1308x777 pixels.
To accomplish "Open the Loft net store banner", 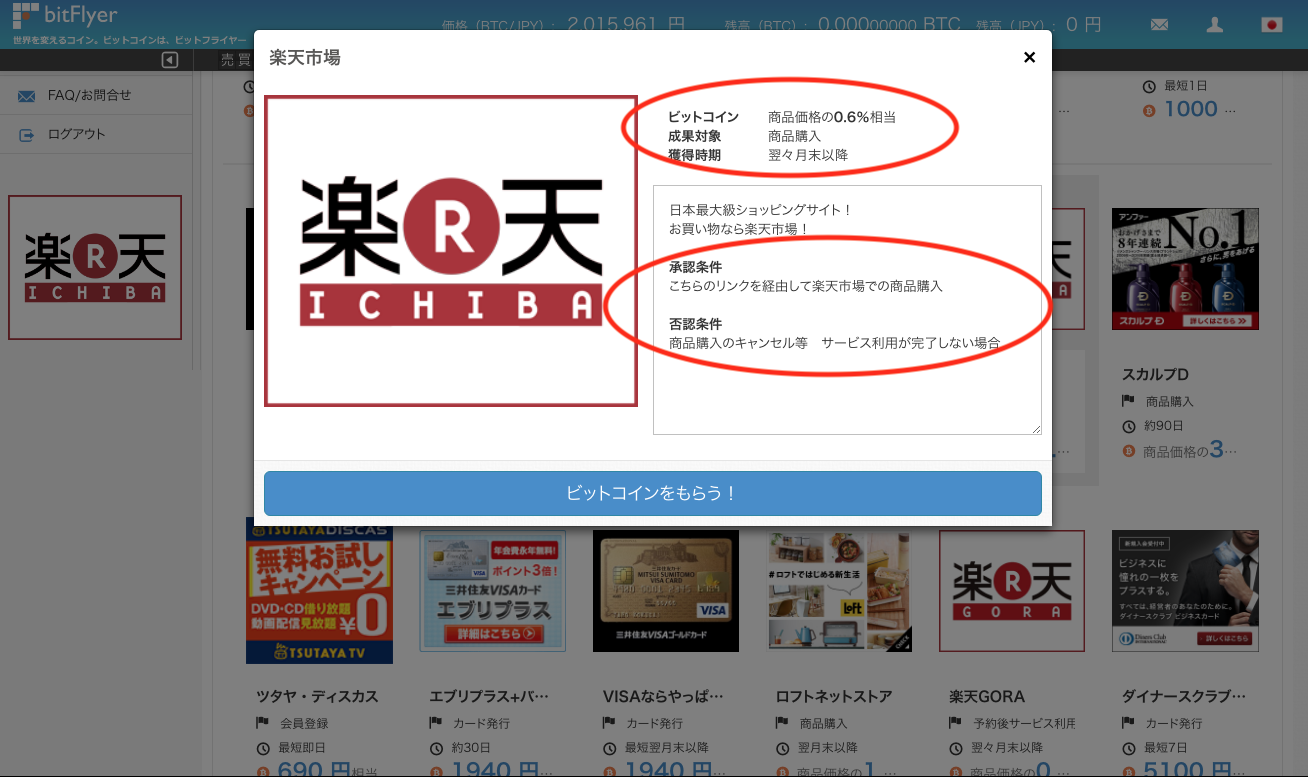I will (x=839, y=591).
